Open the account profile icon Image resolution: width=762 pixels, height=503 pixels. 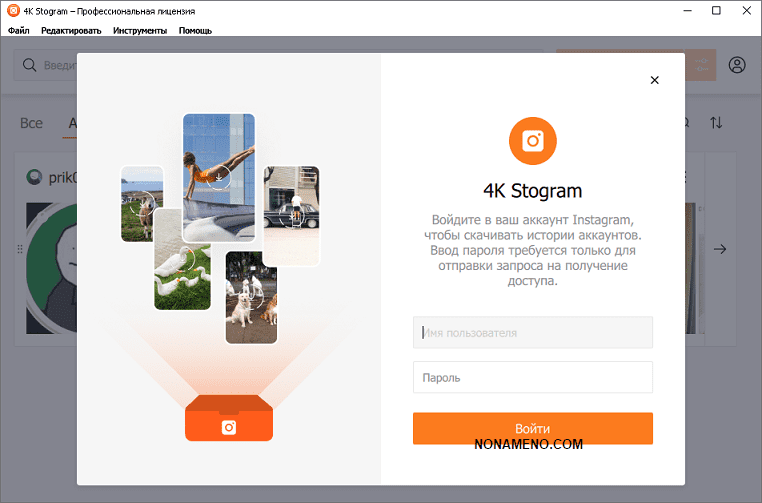737,65
